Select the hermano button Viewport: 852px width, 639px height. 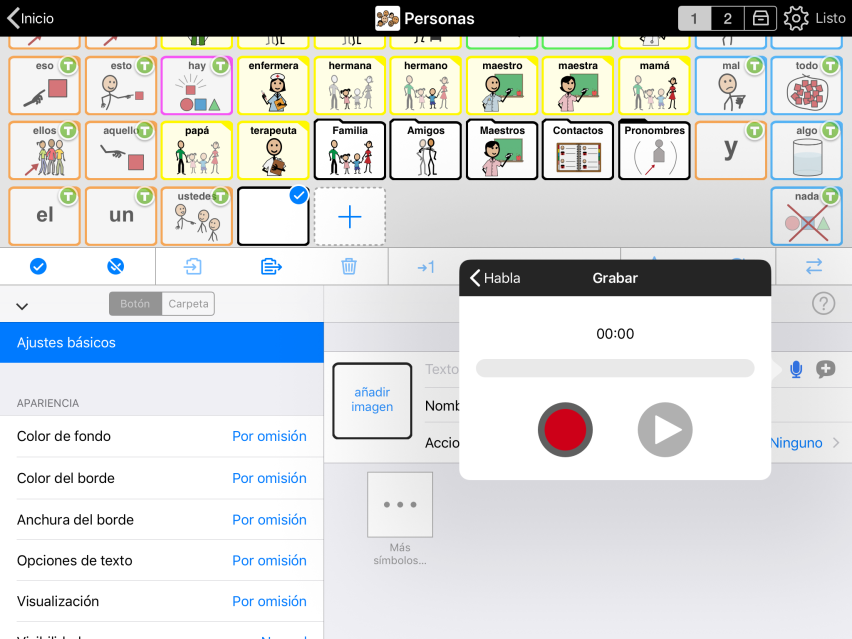425,85
